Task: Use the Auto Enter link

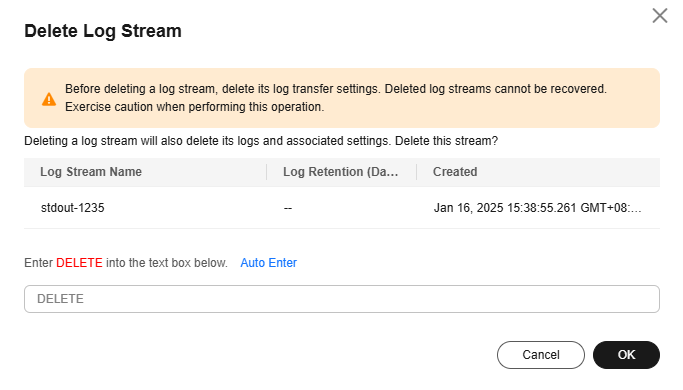Action: 268,263
